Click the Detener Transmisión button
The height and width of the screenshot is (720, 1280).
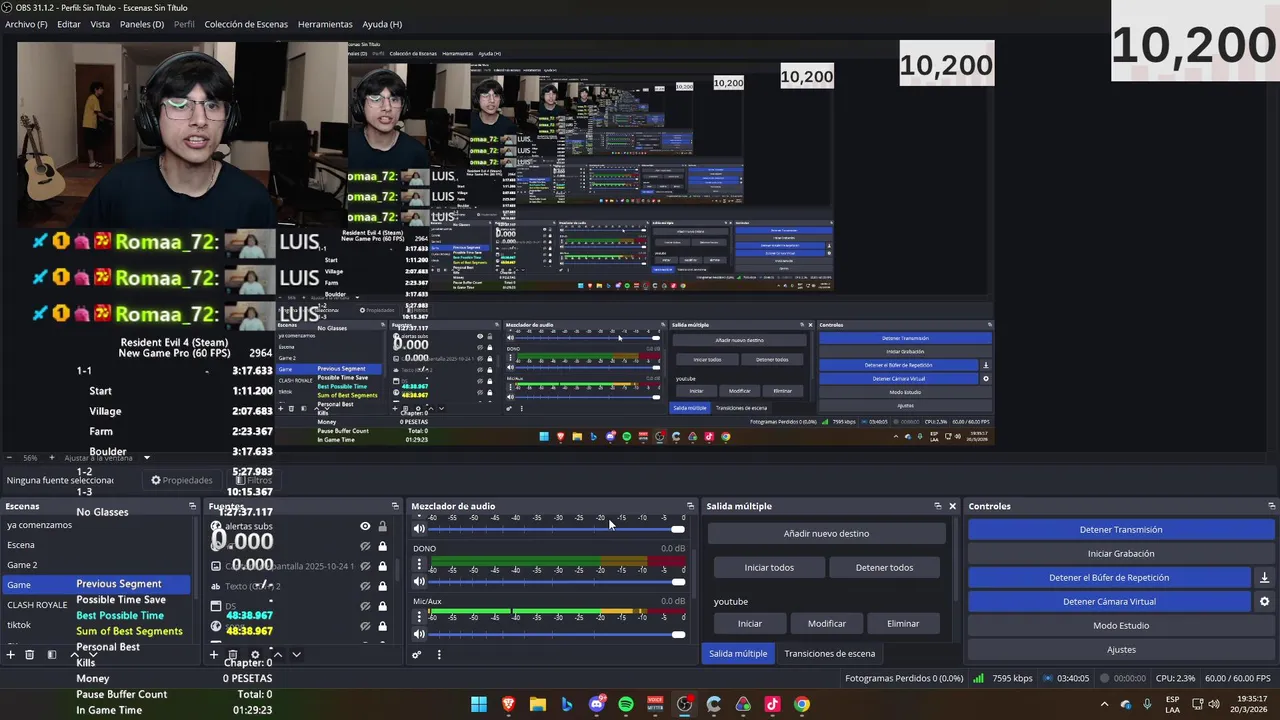1120,530
